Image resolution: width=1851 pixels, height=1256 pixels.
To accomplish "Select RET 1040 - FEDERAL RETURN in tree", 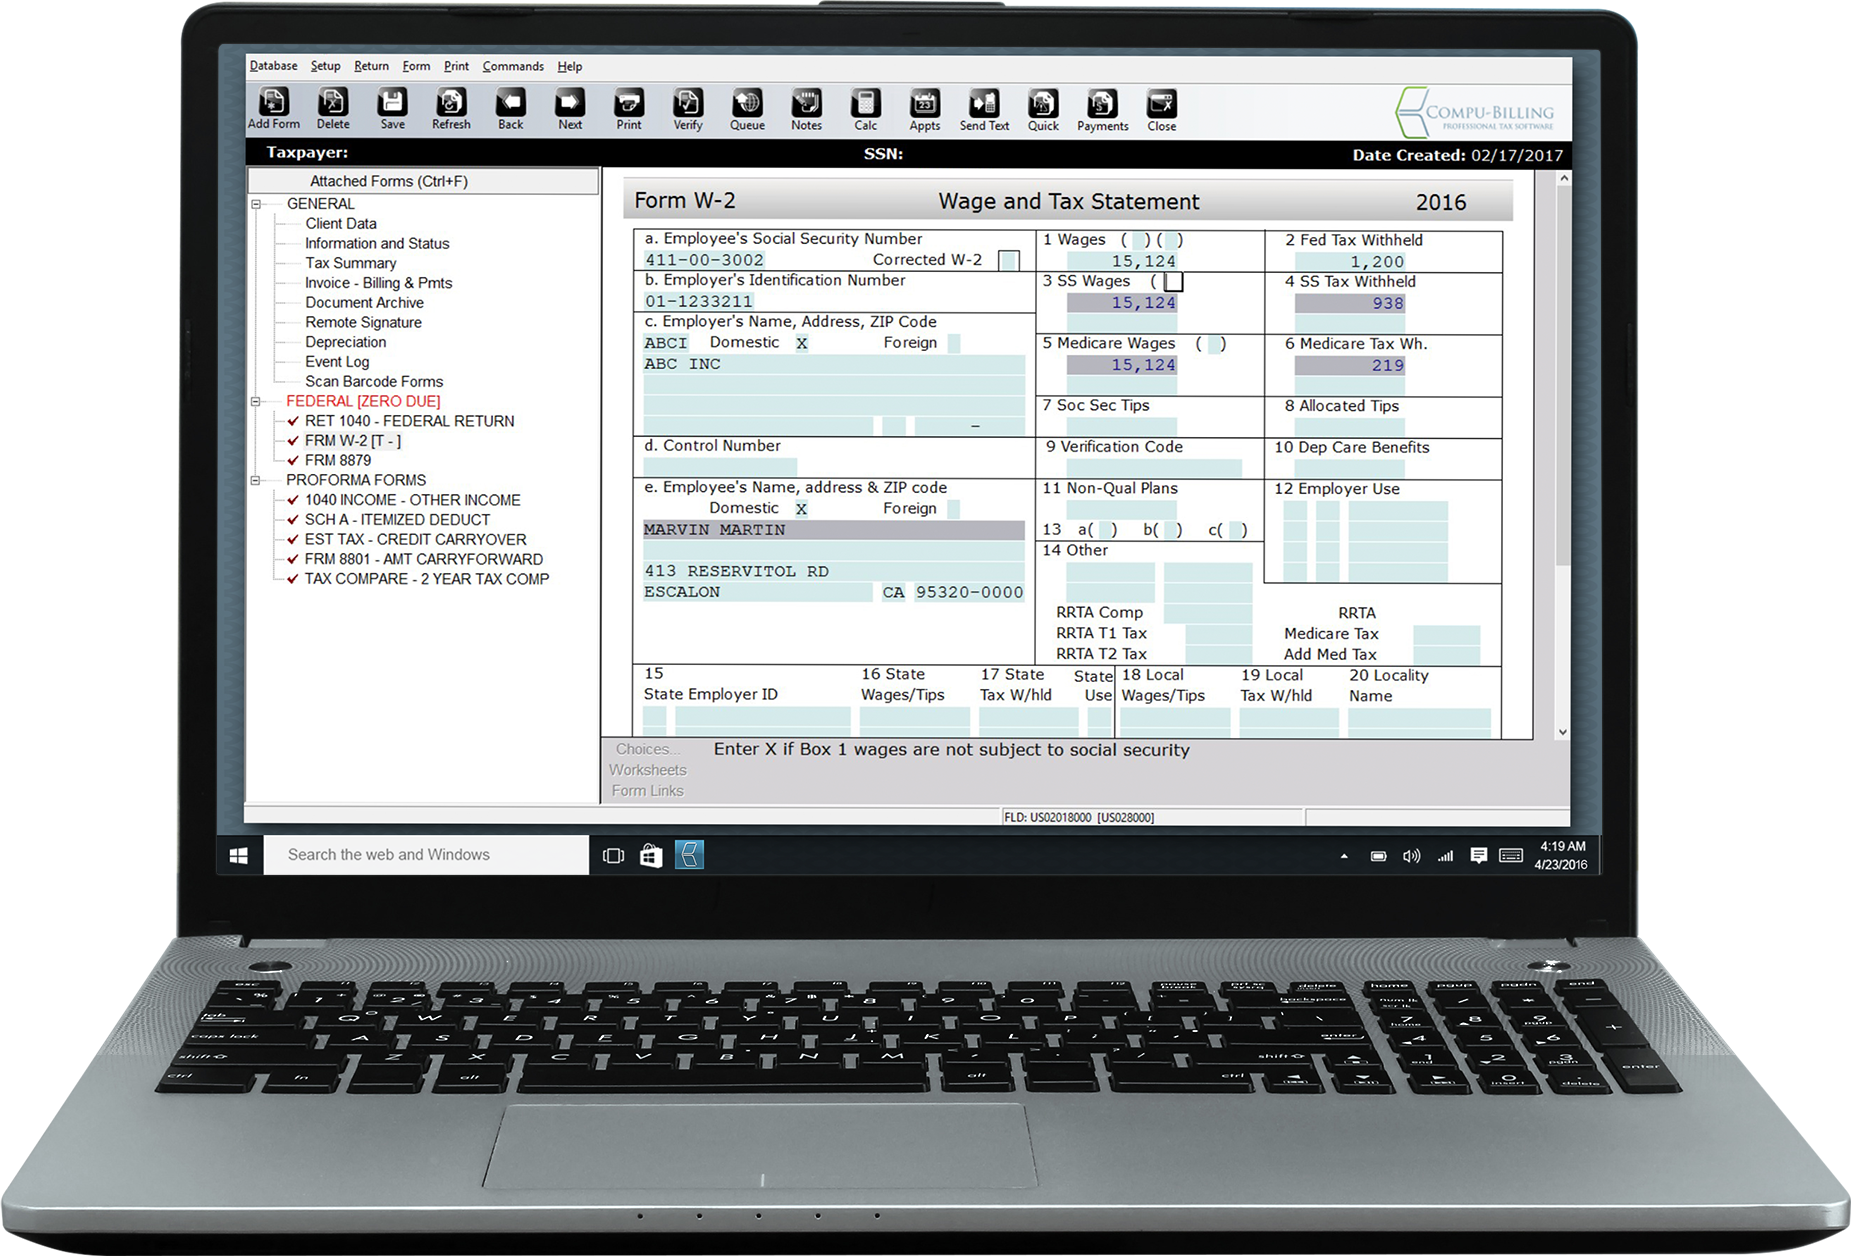I will pyautogui.click(x=409, y=421).
